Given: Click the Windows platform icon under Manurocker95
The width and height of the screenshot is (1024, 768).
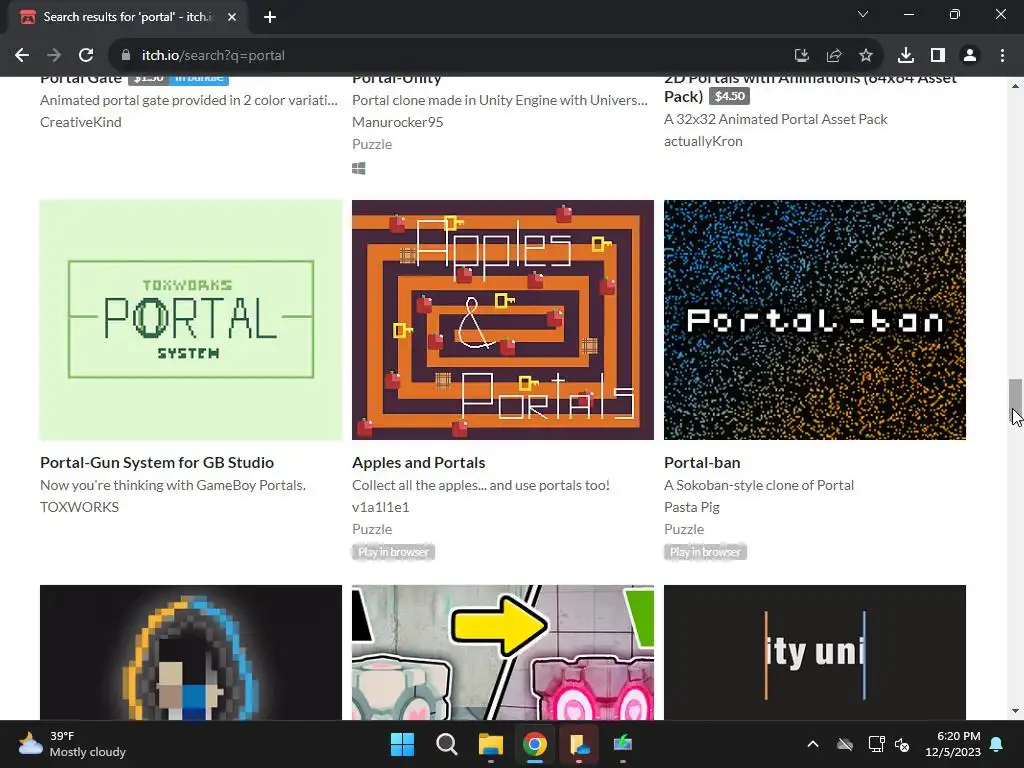Looking at the screenshot, I should point(359,168).
